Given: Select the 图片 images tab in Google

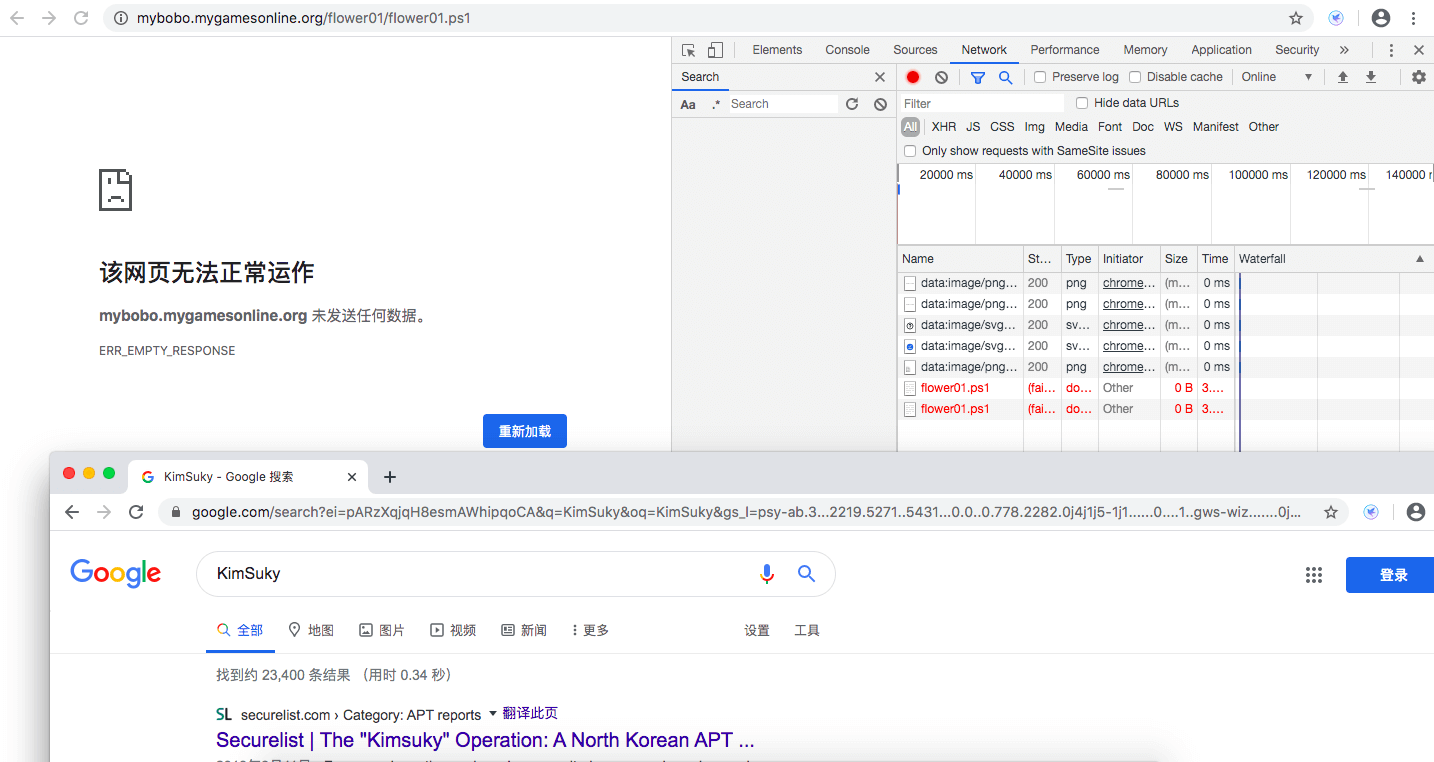Looking at the screenshot, I should 382,630.
